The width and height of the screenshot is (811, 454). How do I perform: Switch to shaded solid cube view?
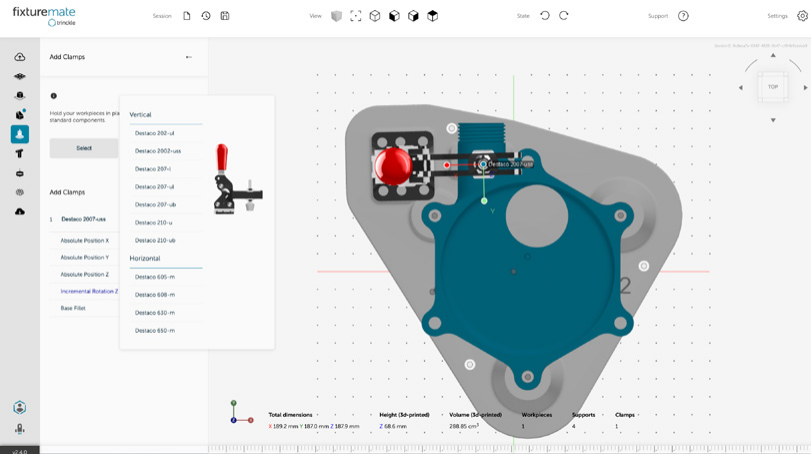pyautogui.click(x=337, y=16)
